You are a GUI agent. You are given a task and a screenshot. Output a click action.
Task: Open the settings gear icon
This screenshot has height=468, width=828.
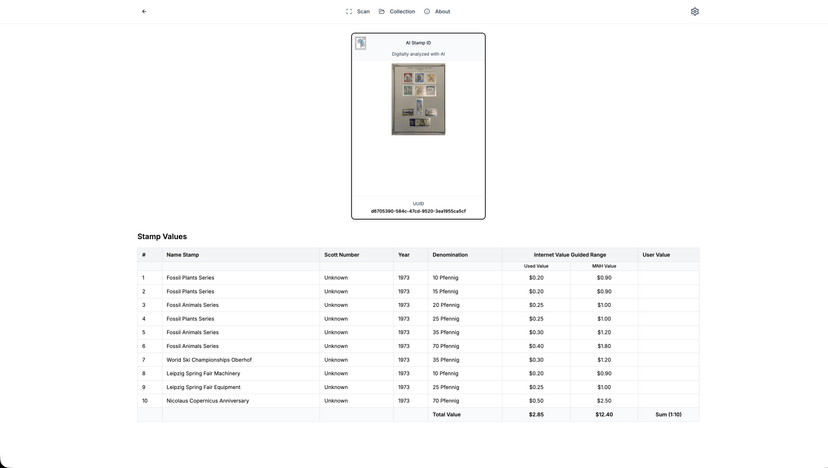[695, 12]
